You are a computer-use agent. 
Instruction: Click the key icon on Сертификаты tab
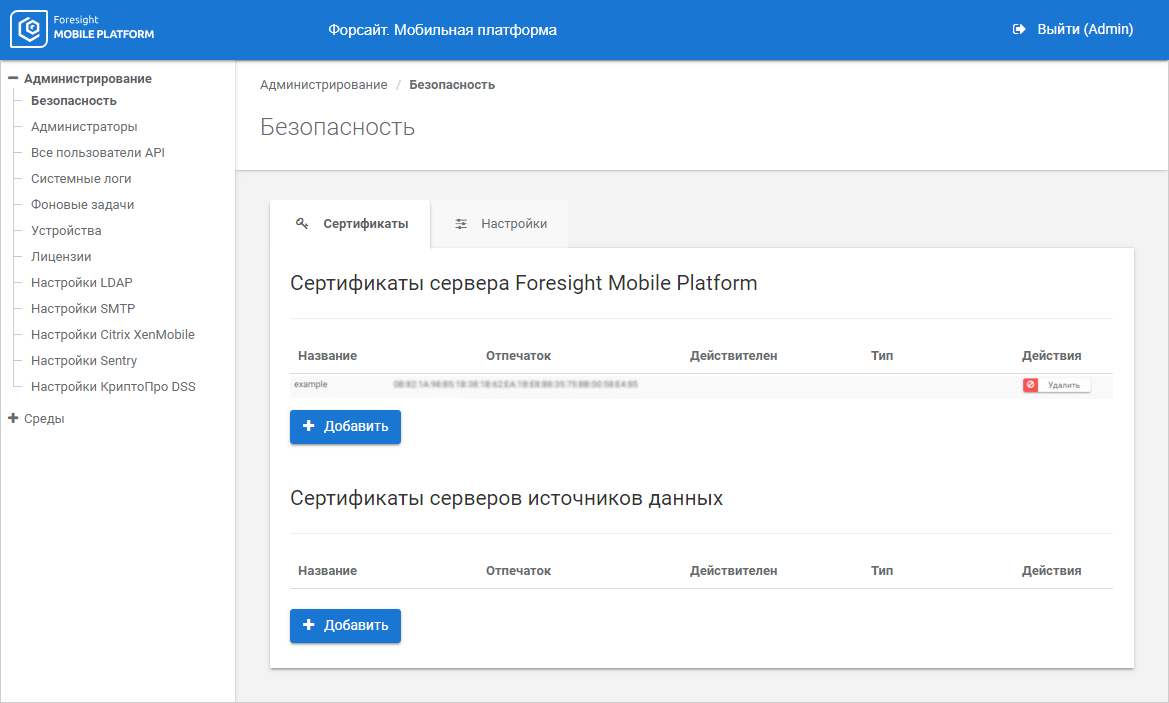302,224
